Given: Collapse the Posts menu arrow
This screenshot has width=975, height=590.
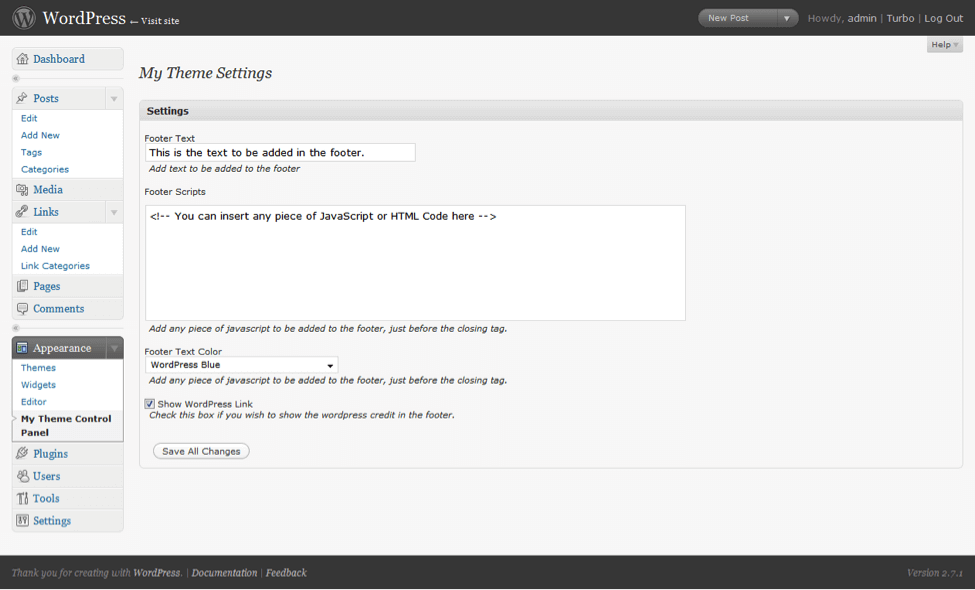Looking at the screenshot, I should [x=114, y=98].
